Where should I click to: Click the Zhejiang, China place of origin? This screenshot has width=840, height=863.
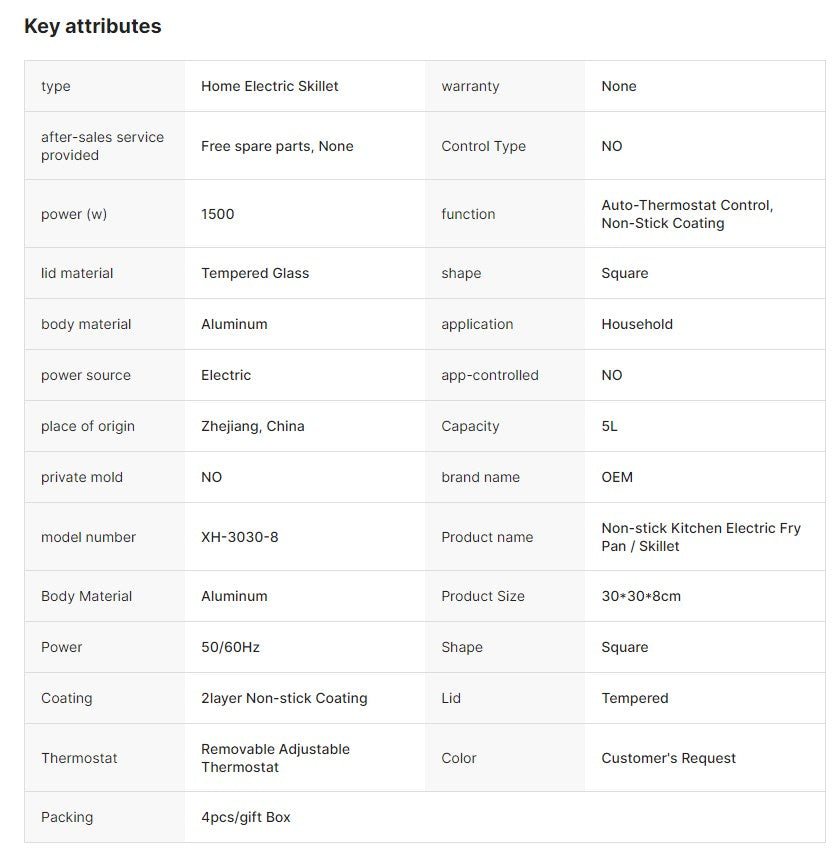pos(253,427)
